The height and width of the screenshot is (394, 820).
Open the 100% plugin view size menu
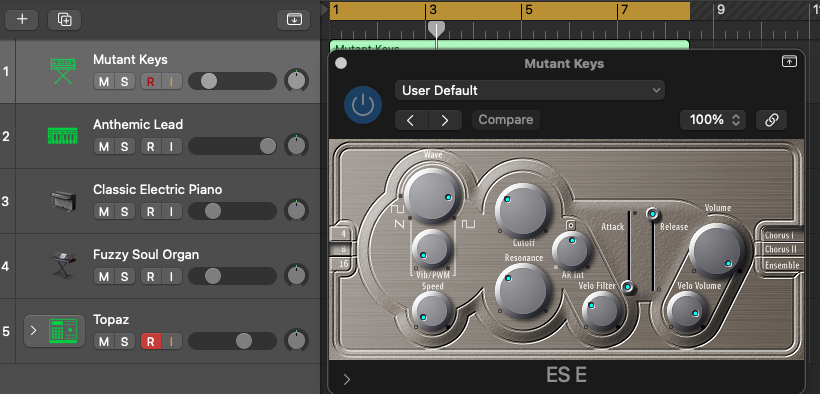(x=713, y=120)
